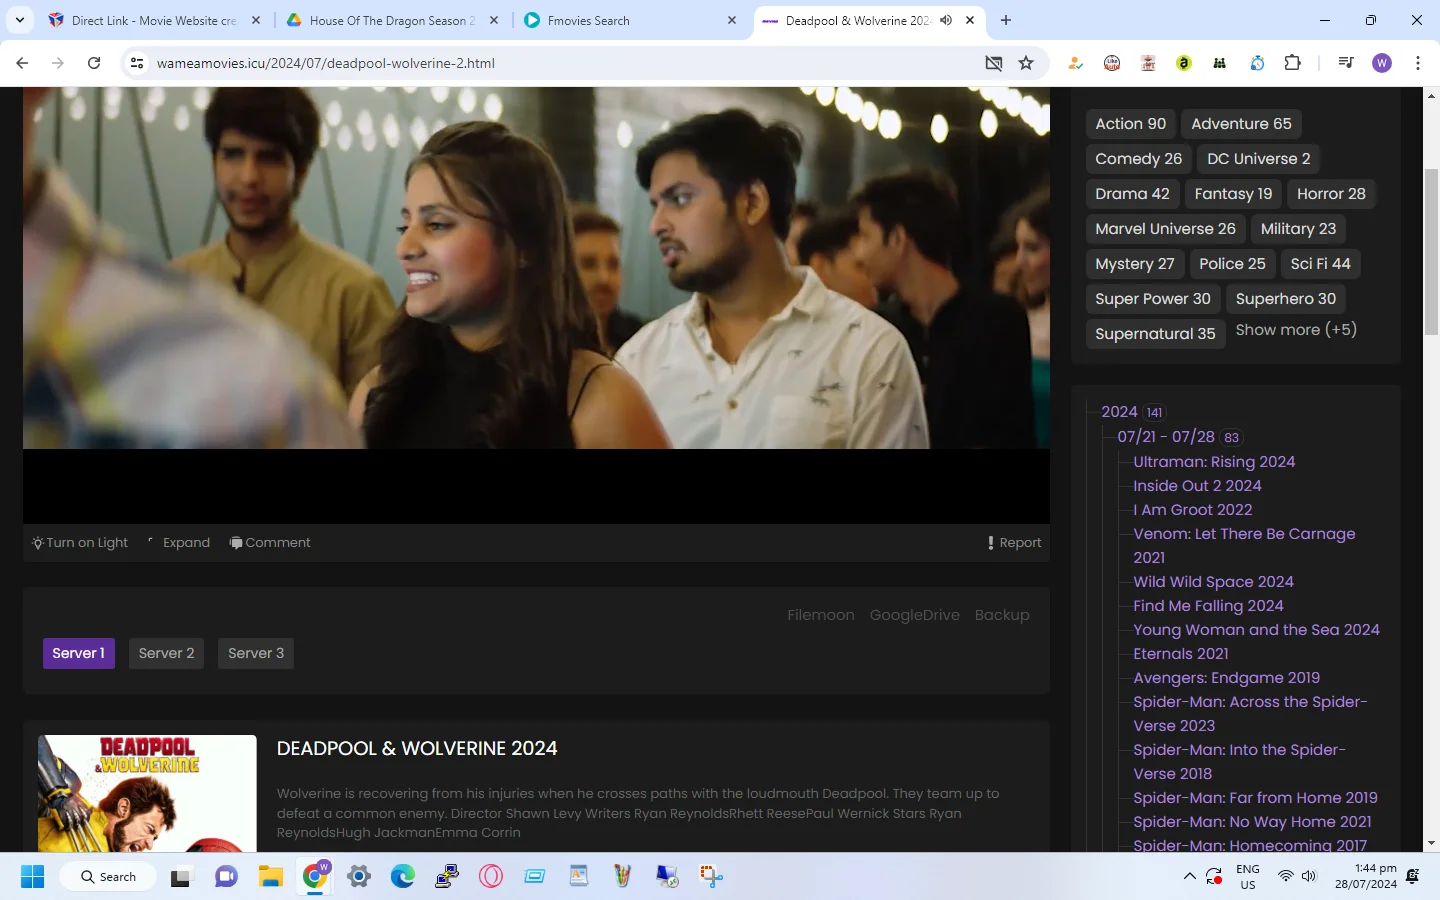Open the Marvel Universe 26 genre tag

click(x=1165, y=229)
